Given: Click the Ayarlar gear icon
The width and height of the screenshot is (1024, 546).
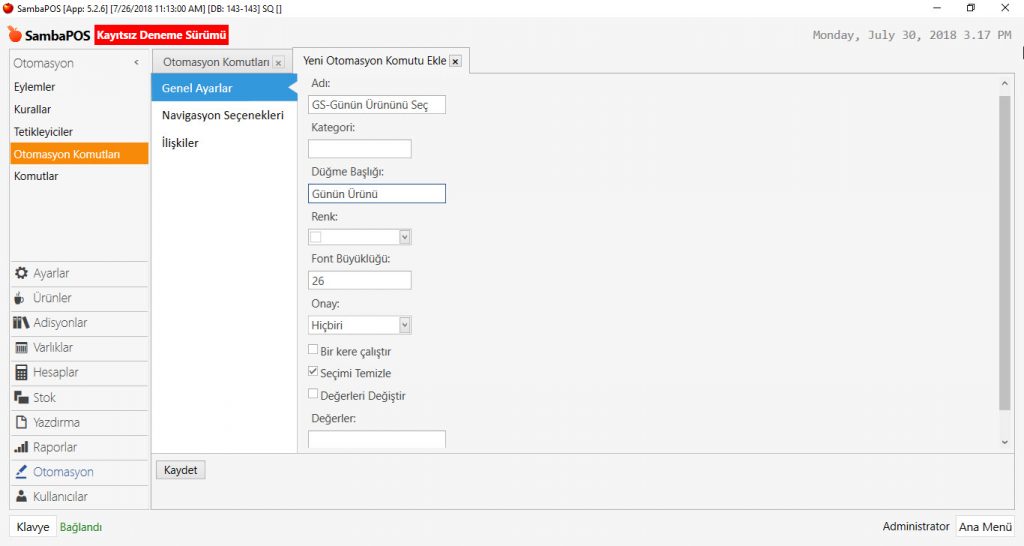Looking at the screenshot, I should pos(21,273).
